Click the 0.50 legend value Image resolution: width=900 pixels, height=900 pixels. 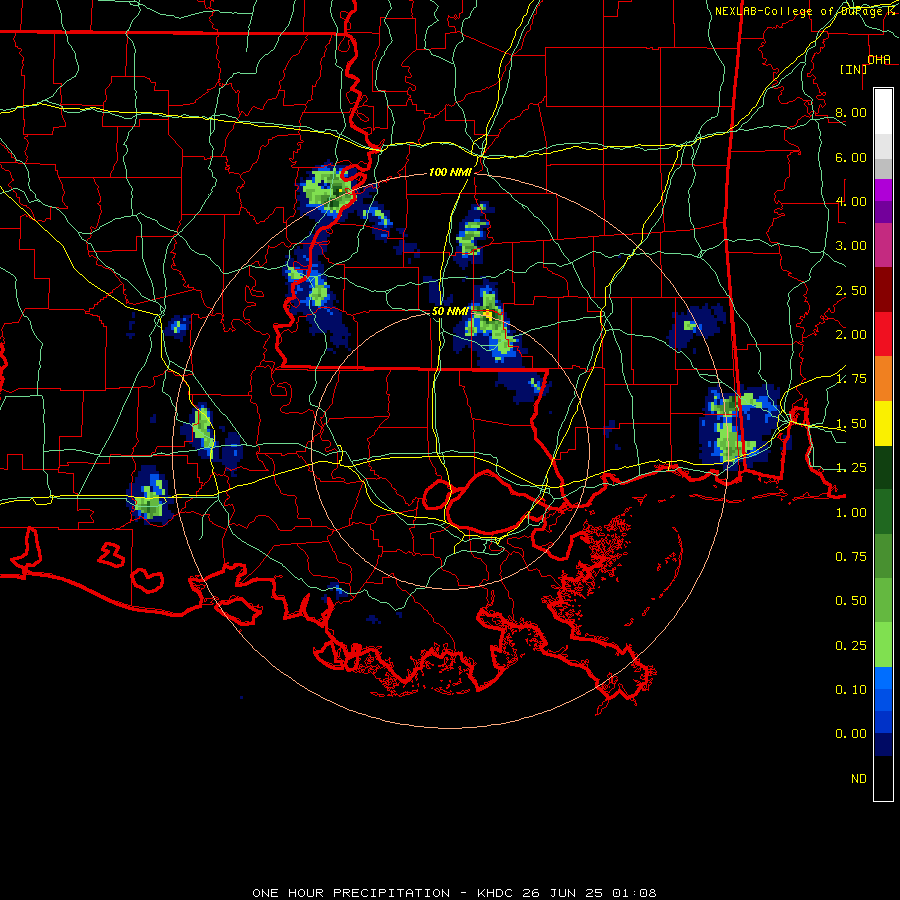tap(851, 601)
